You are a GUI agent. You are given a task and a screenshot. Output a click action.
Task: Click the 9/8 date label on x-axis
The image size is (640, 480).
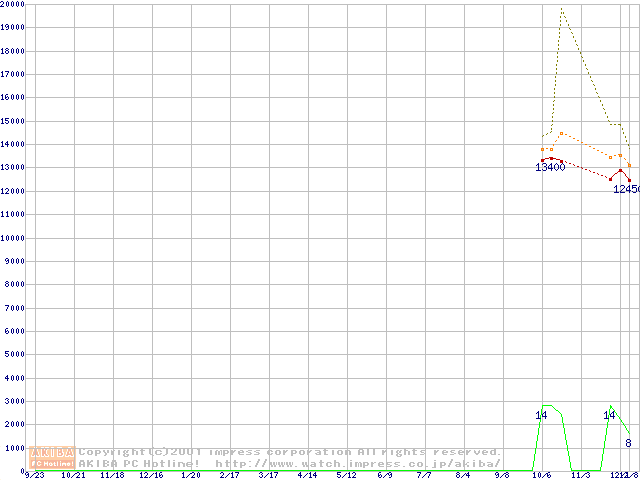[x=502, y=475]
